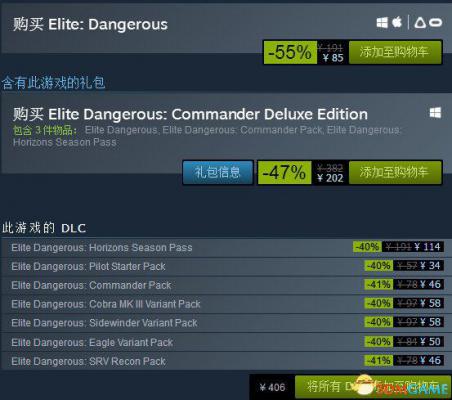Open 礼包信息 package info button

218,172
